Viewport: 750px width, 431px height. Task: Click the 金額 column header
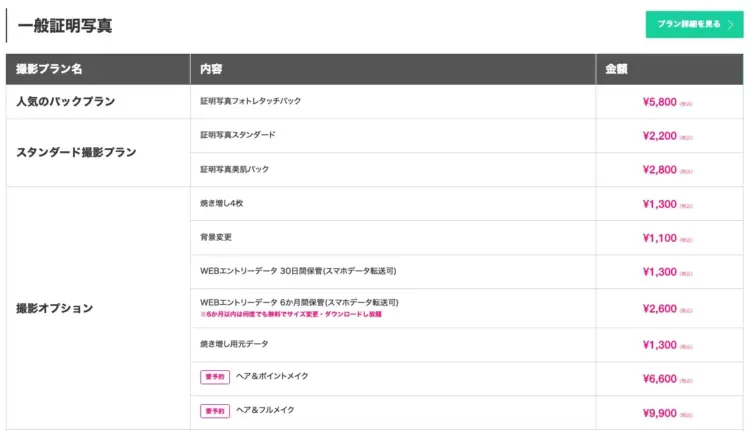pyautogui.click(x=616, y=69)
